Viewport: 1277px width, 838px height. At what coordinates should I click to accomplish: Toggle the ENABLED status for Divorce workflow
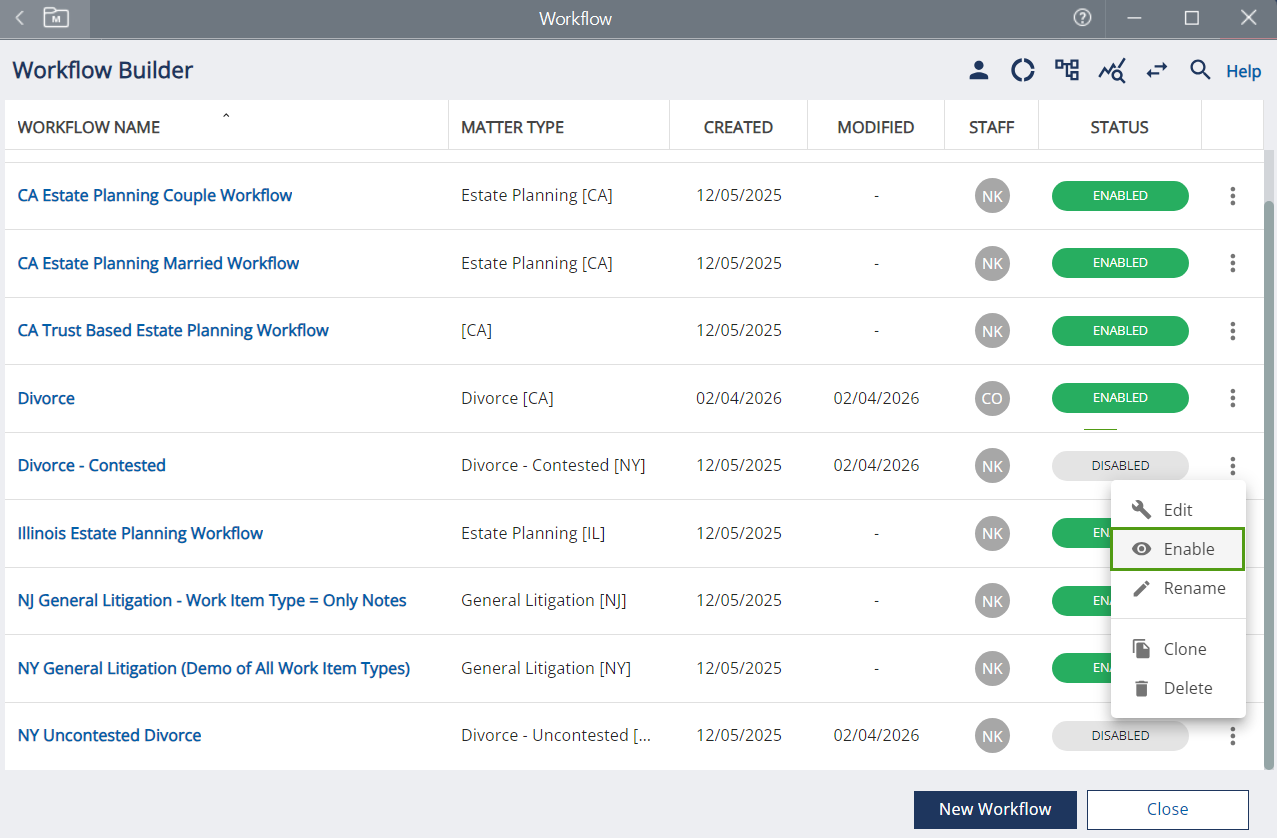pos(1119,398)
